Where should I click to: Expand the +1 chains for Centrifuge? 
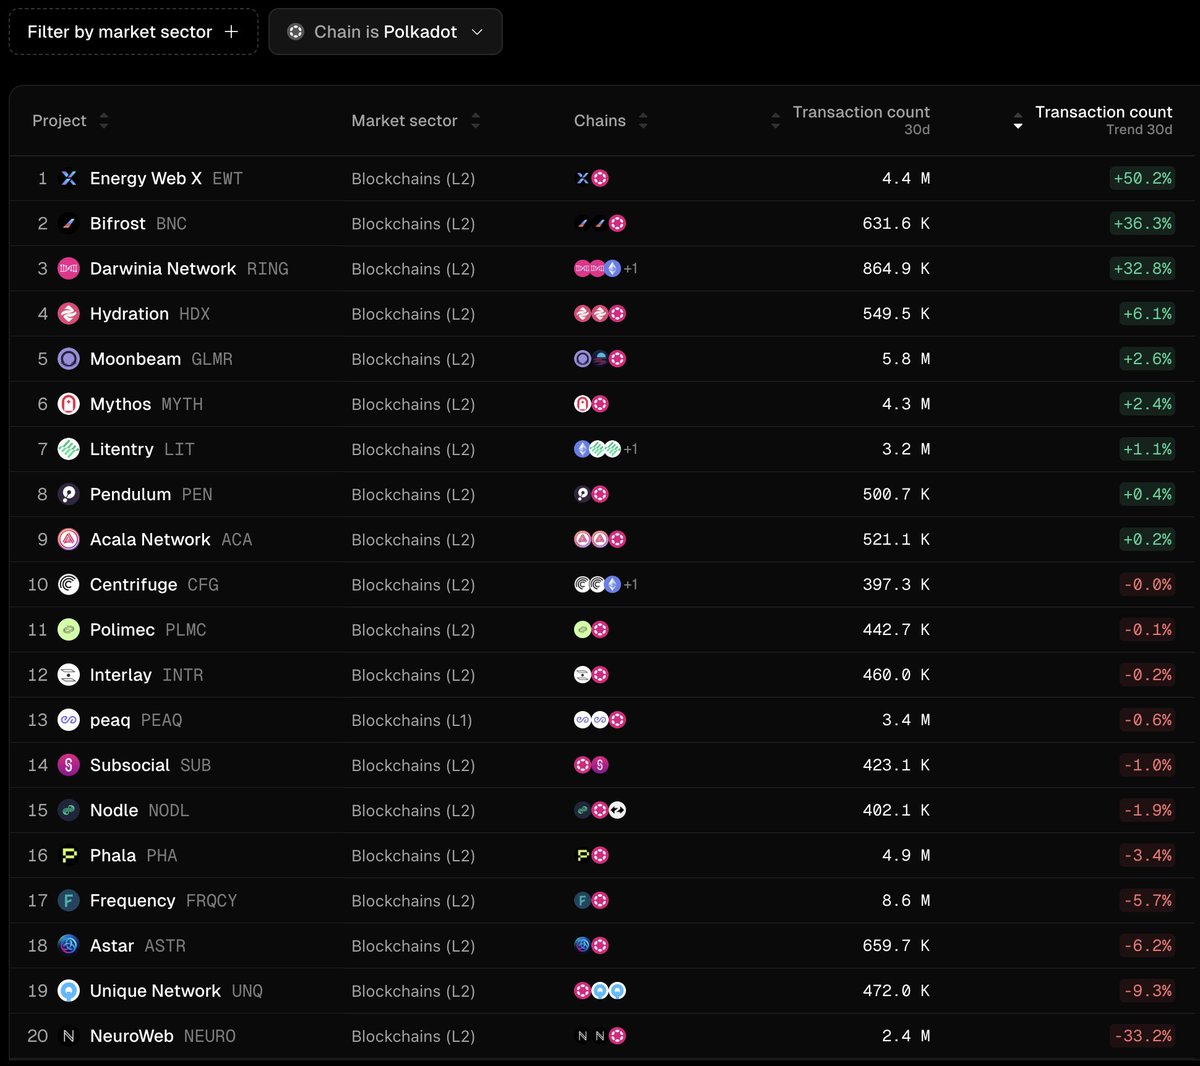click(630, 584)
